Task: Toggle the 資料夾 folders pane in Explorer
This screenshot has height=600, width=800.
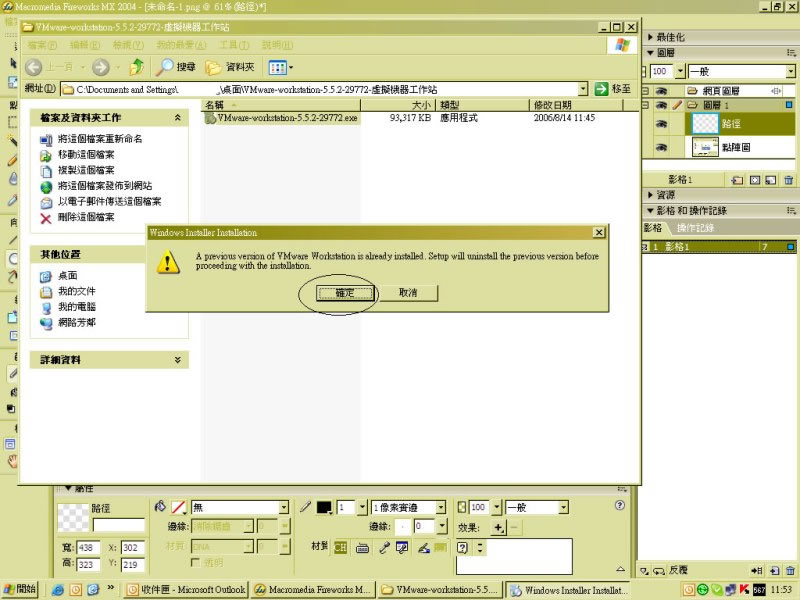Action: [x=230, y=67]
